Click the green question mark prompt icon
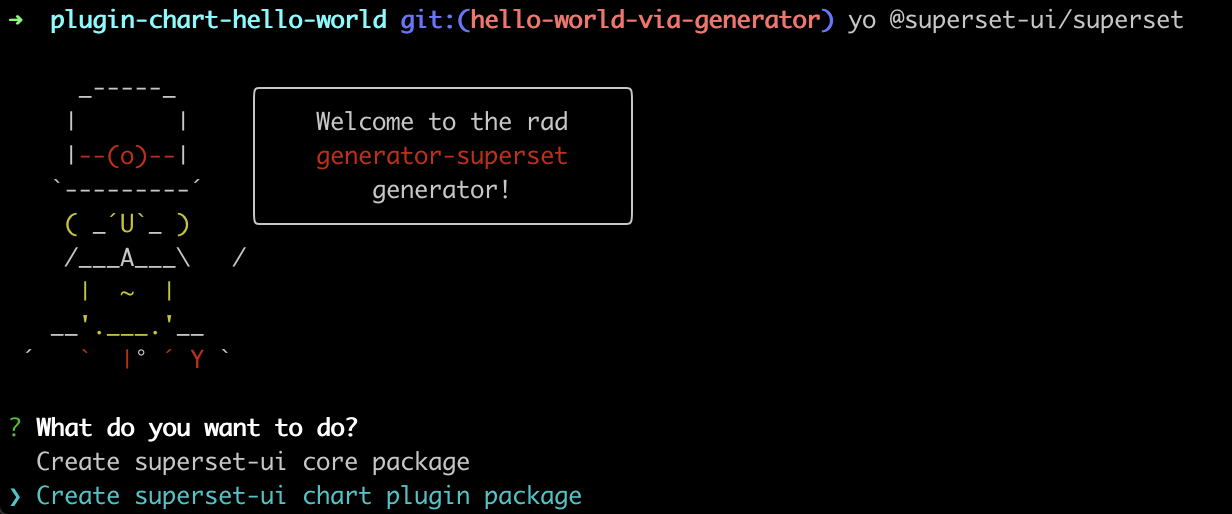The image size is (1232, 514). point(14,428)
